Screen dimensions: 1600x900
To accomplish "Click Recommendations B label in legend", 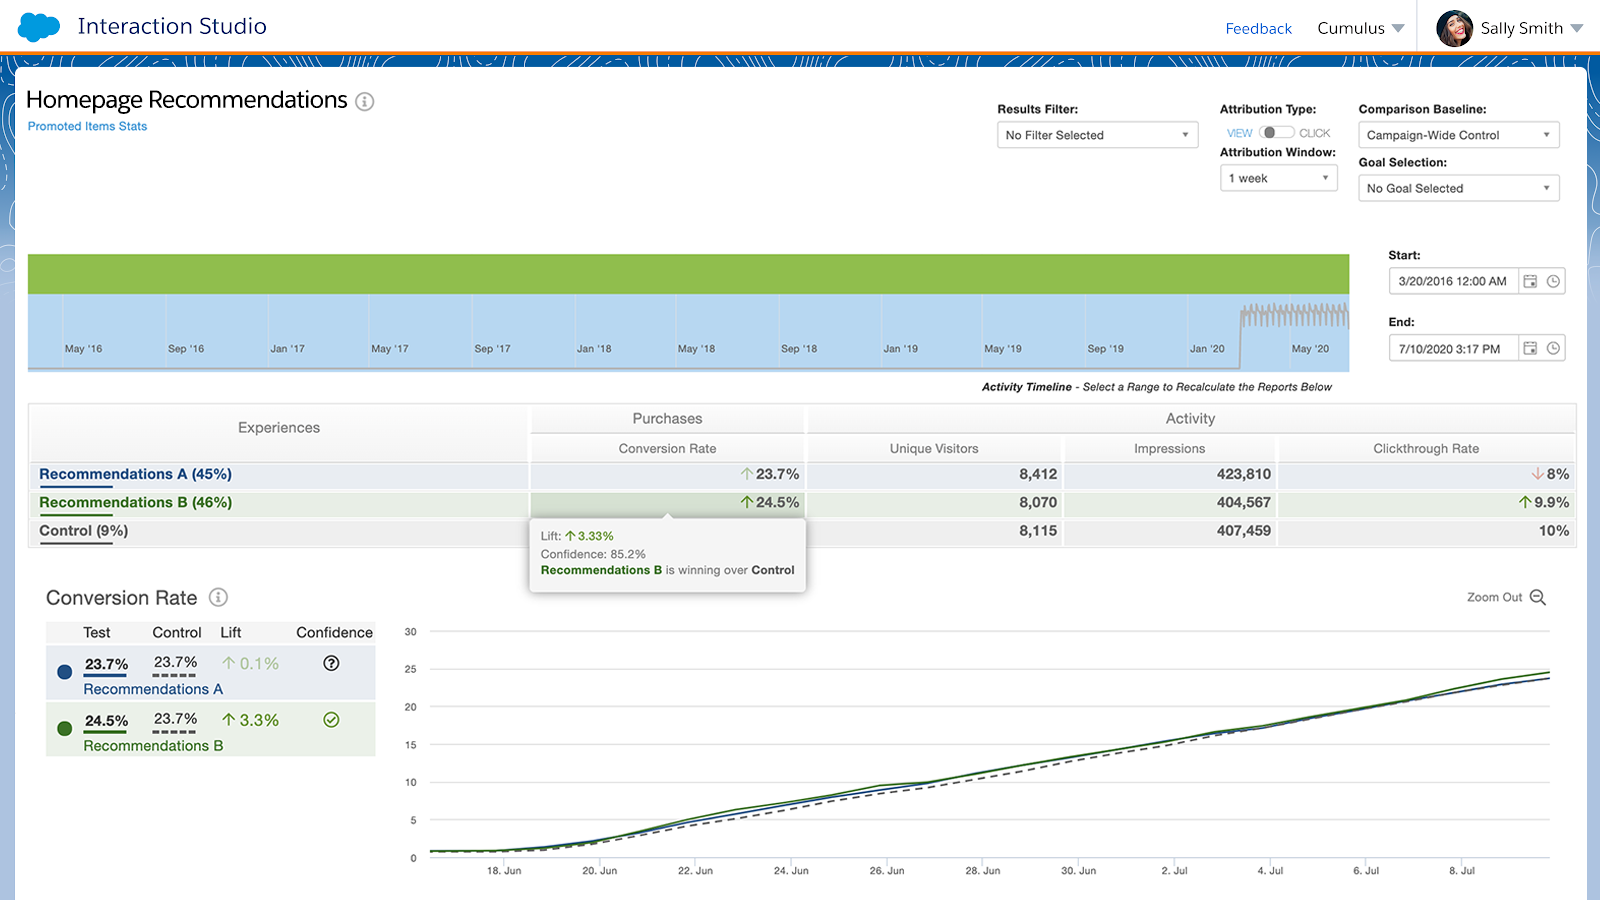I will [x=153, y=746].
